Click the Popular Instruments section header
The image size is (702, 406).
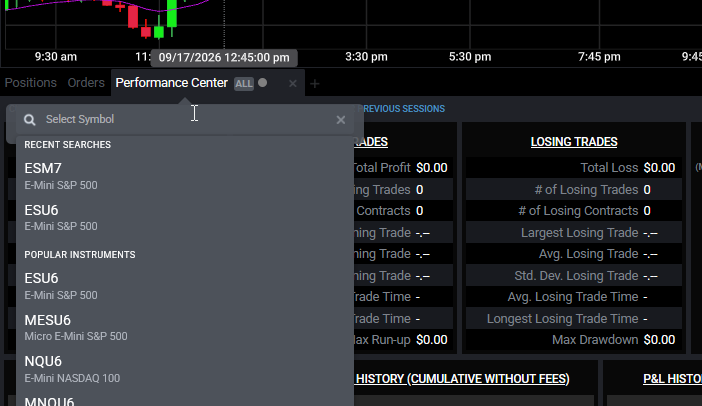(80, 255)
